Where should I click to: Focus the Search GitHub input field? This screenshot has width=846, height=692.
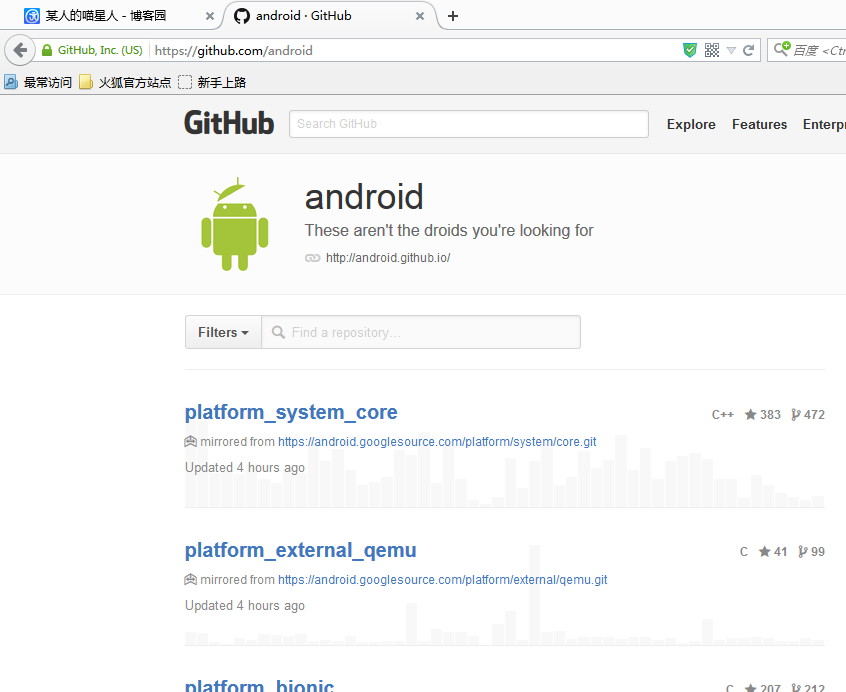pyautogui.click(x=468, y=124)
